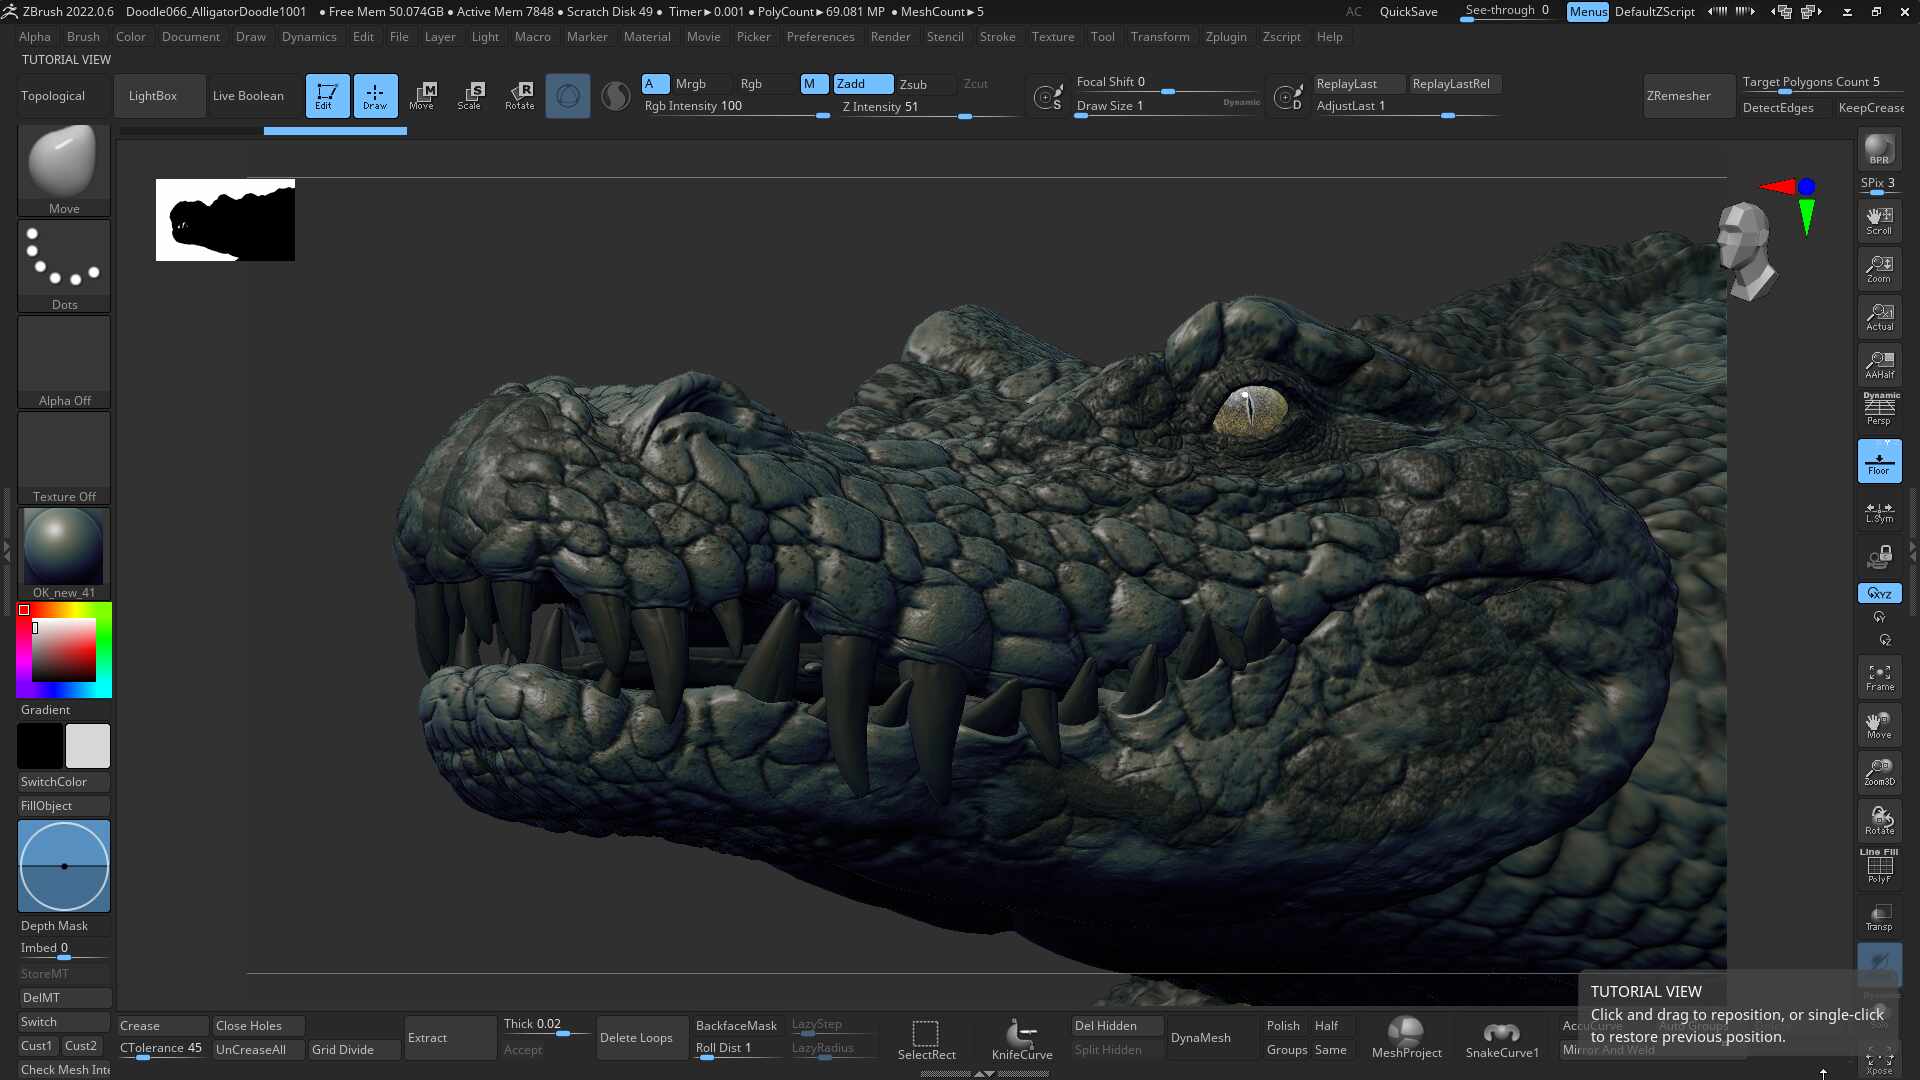Select the black secondary color swatch
Screen dimensions: 1920x1080
pyautogui.click(x=40, y=746)
